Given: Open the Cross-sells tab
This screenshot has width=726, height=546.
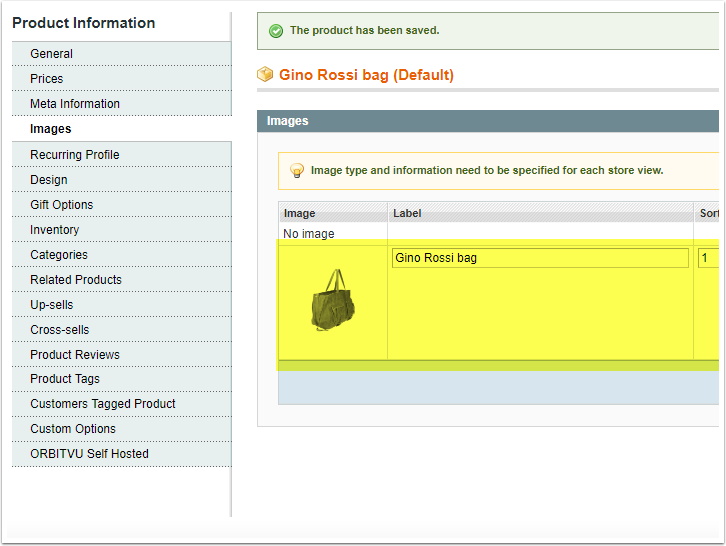Looking at the screenshot, I should 121,330.
